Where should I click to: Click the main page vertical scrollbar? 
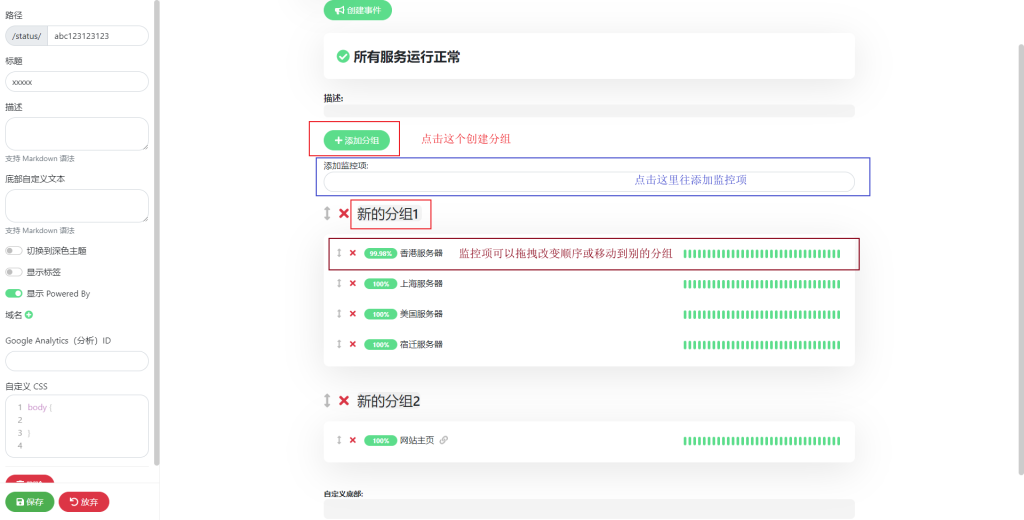[x=1021, y=259]
